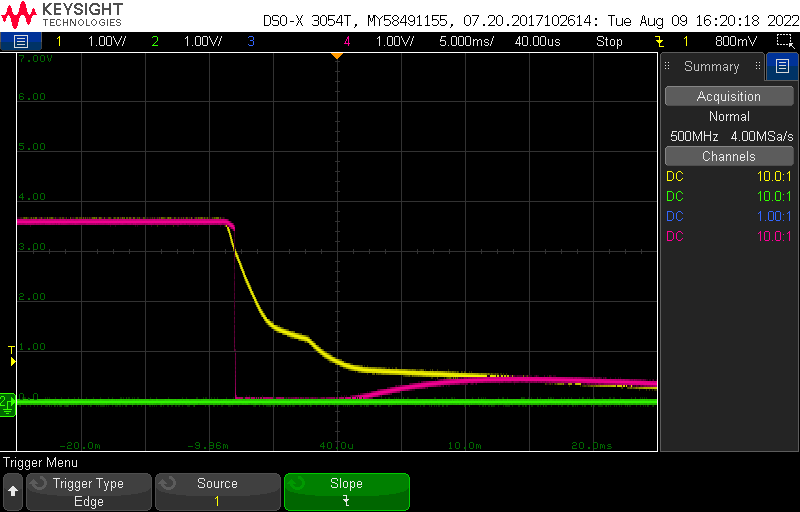Click the blue DC channel 3 coupling
Screen dimensions: 800x512
point(674,216)
